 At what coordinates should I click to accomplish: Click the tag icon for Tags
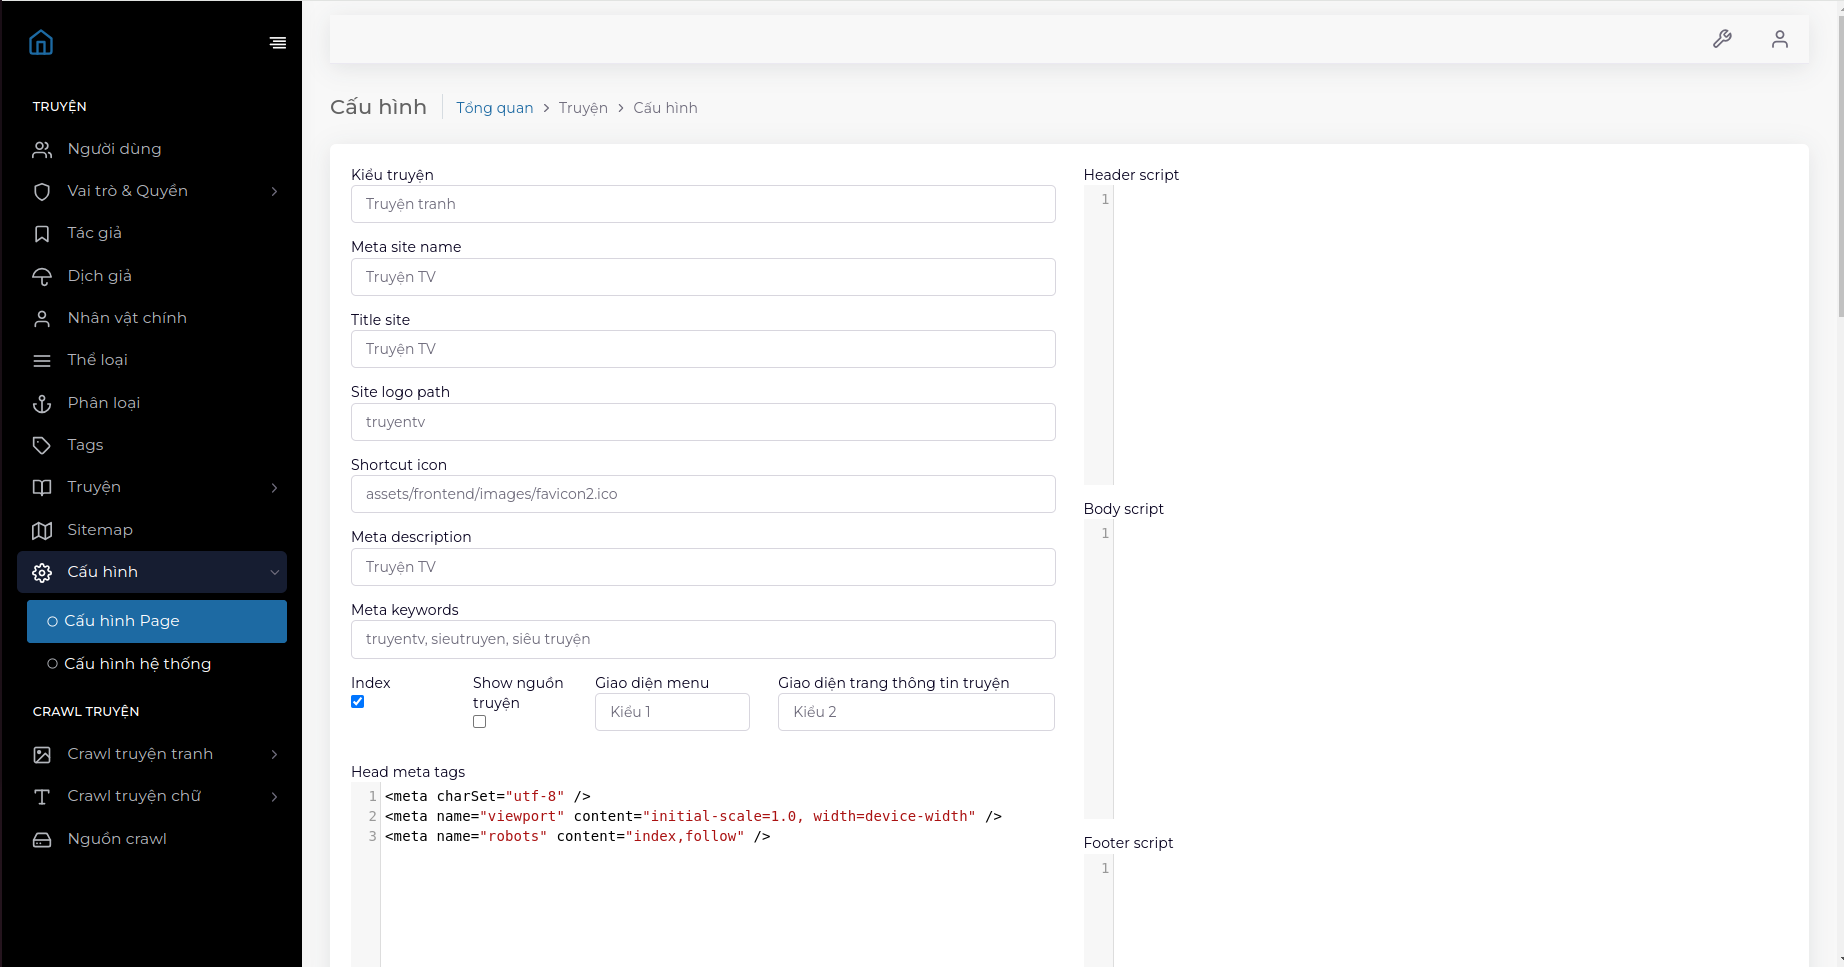click(x=42, y=446)
